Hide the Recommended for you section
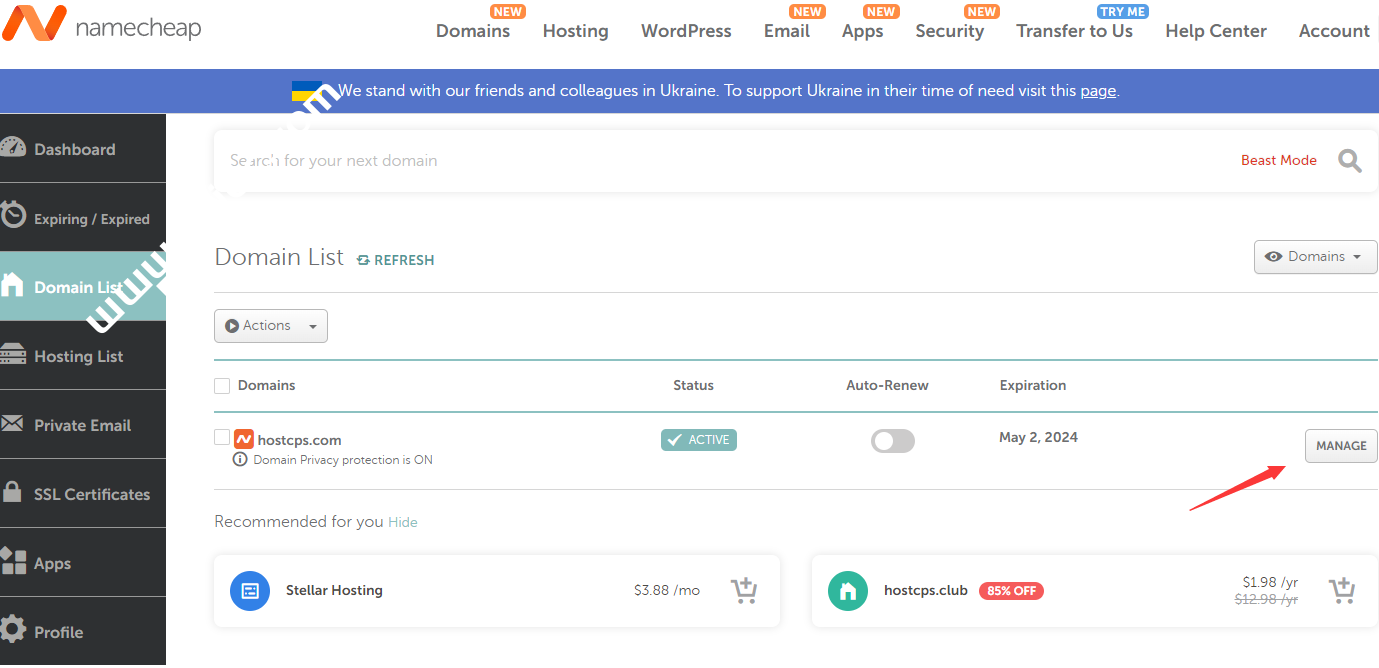 [x=403, y=522]
